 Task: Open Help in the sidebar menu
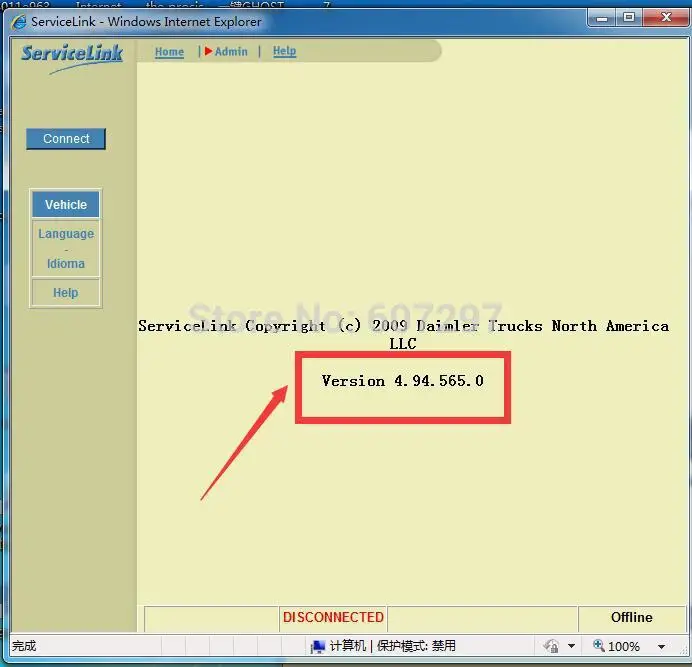(66, 293)
